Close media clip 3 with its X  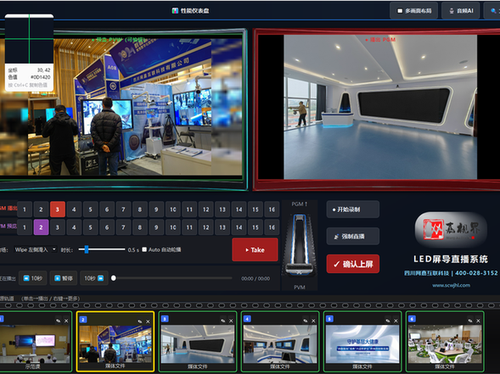[231, 321]
